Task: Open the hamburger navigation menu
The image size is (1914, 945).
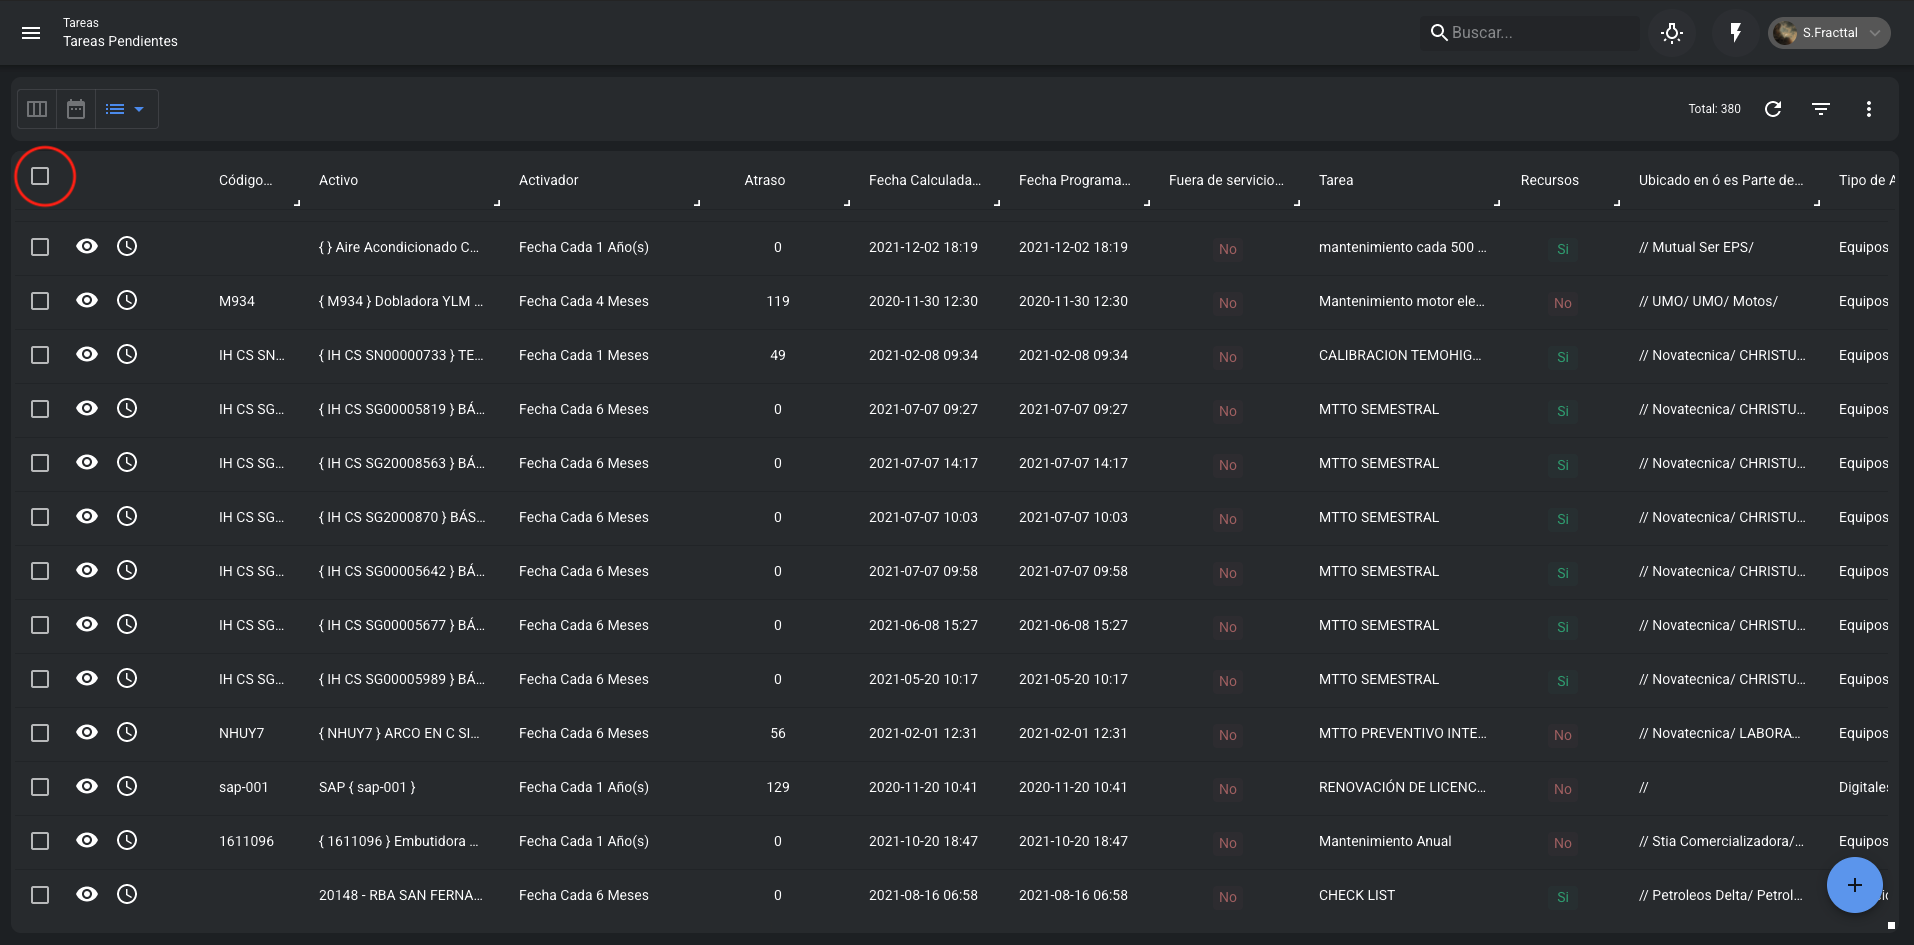Action: click(31, 33)
